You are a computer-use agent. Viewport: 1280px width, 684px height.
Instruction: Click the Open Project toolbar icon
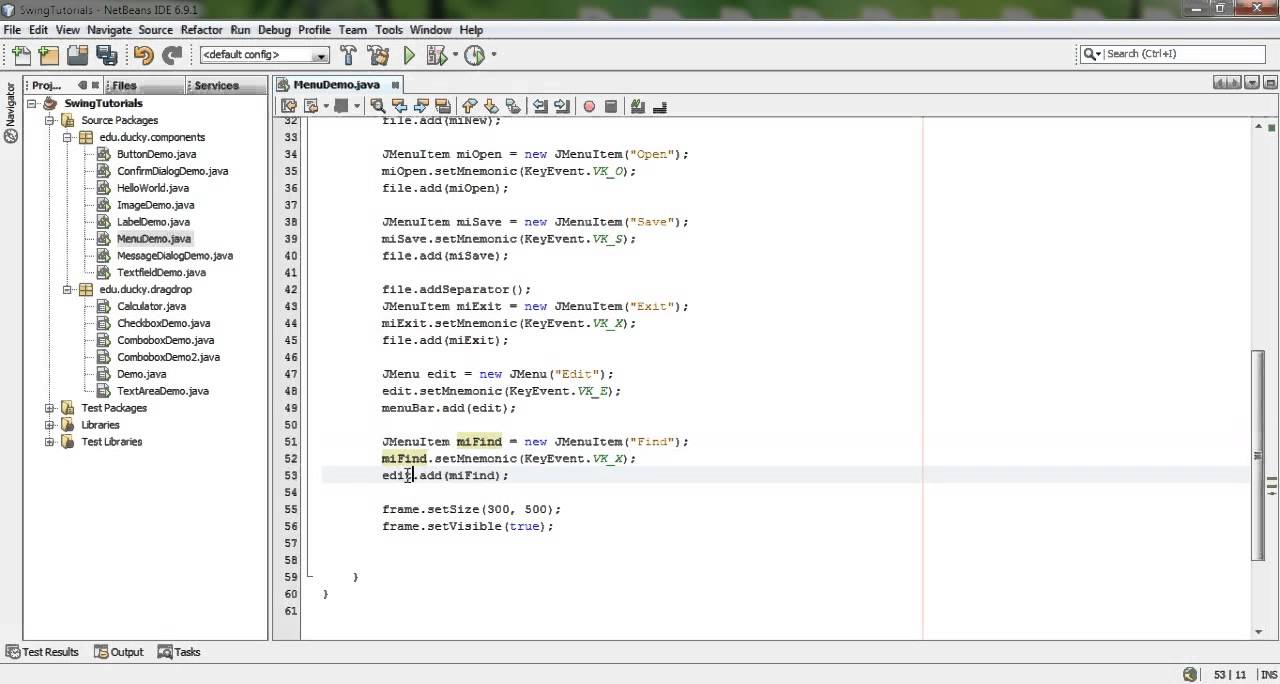(77, 55)
